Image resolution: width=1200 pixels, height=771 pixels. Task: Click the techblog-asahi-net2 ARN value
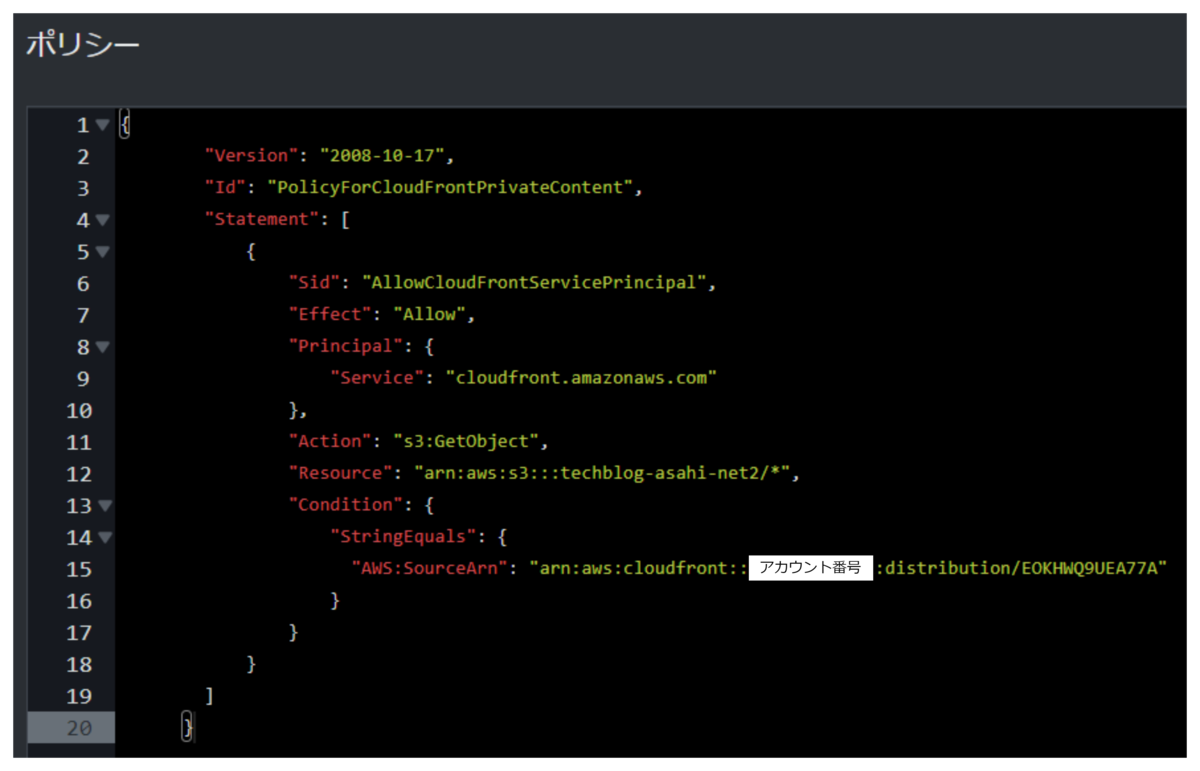click(x=603, y=473)
